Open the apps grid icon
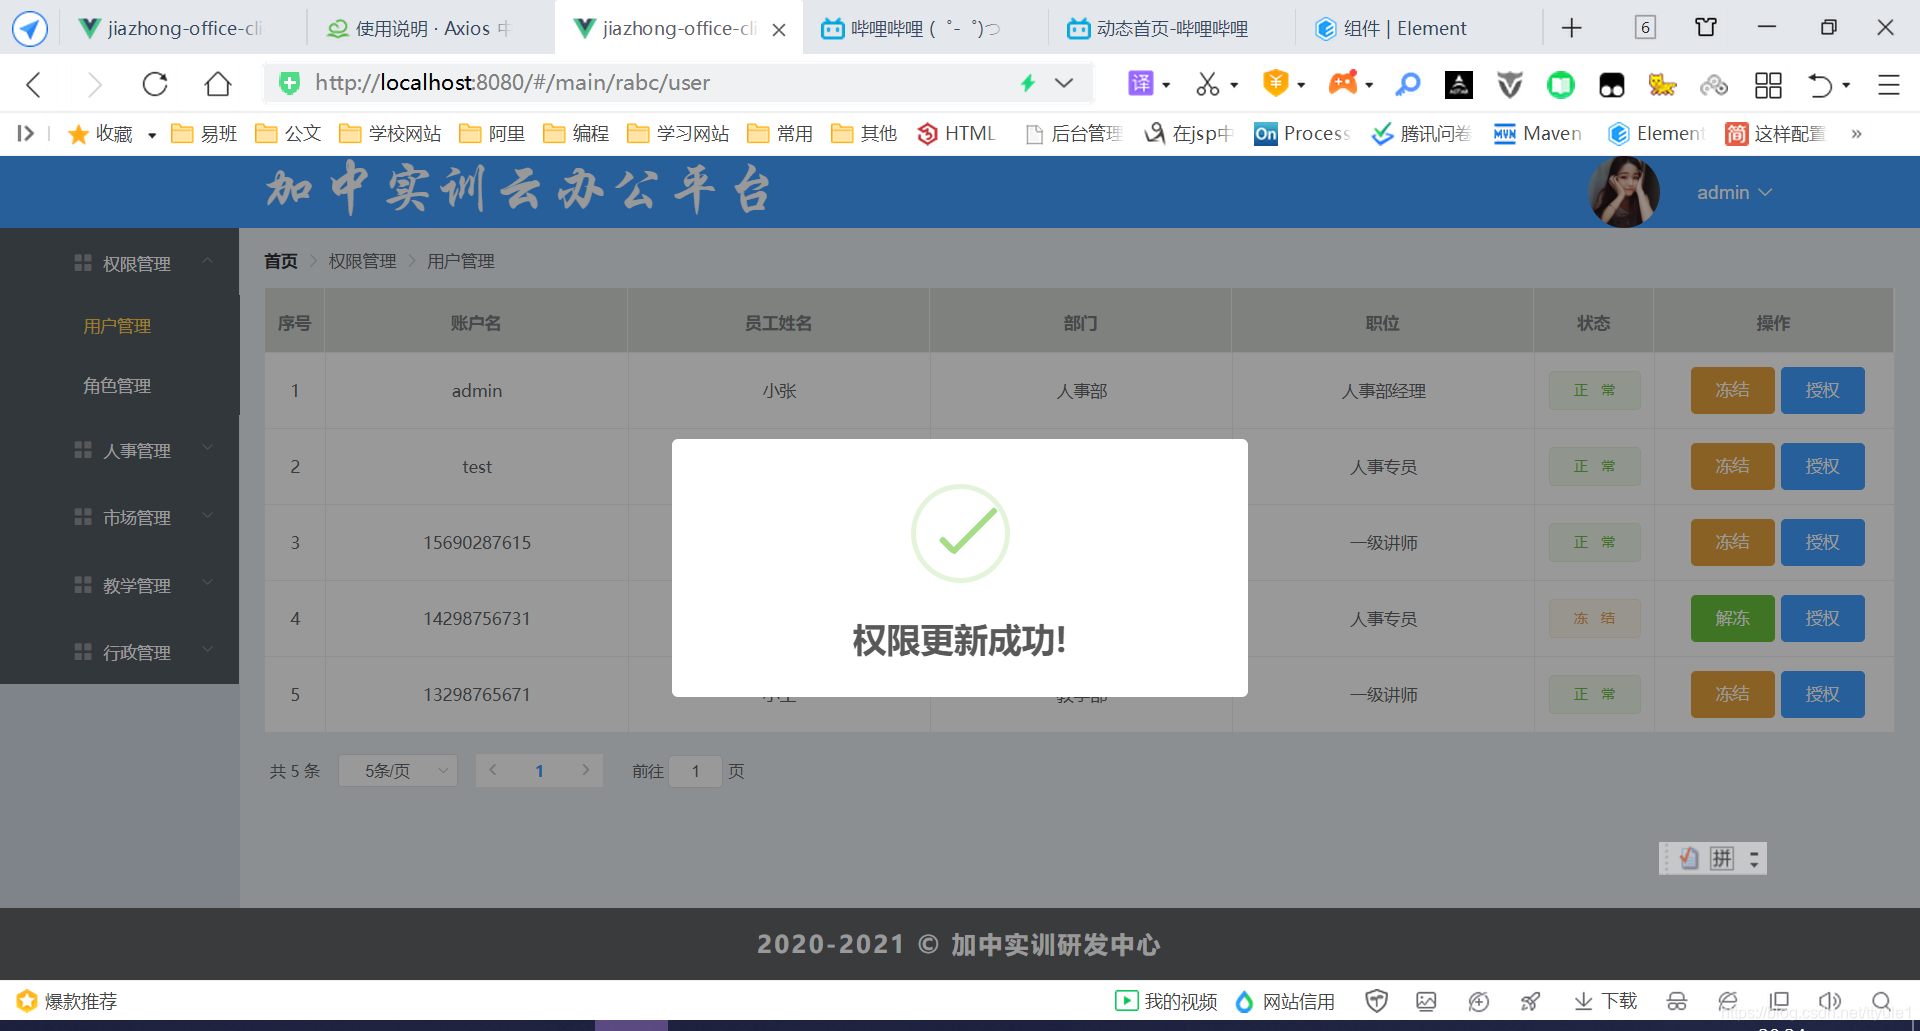The width and height of the screenshot is (1920, 1031). pos(1768,85)
